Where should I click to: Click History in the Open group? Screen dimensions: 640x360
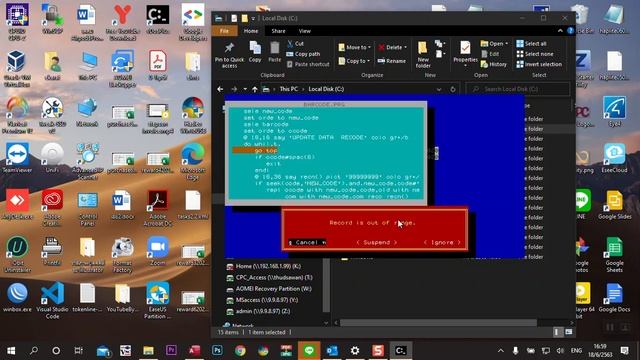pos(494,64)
